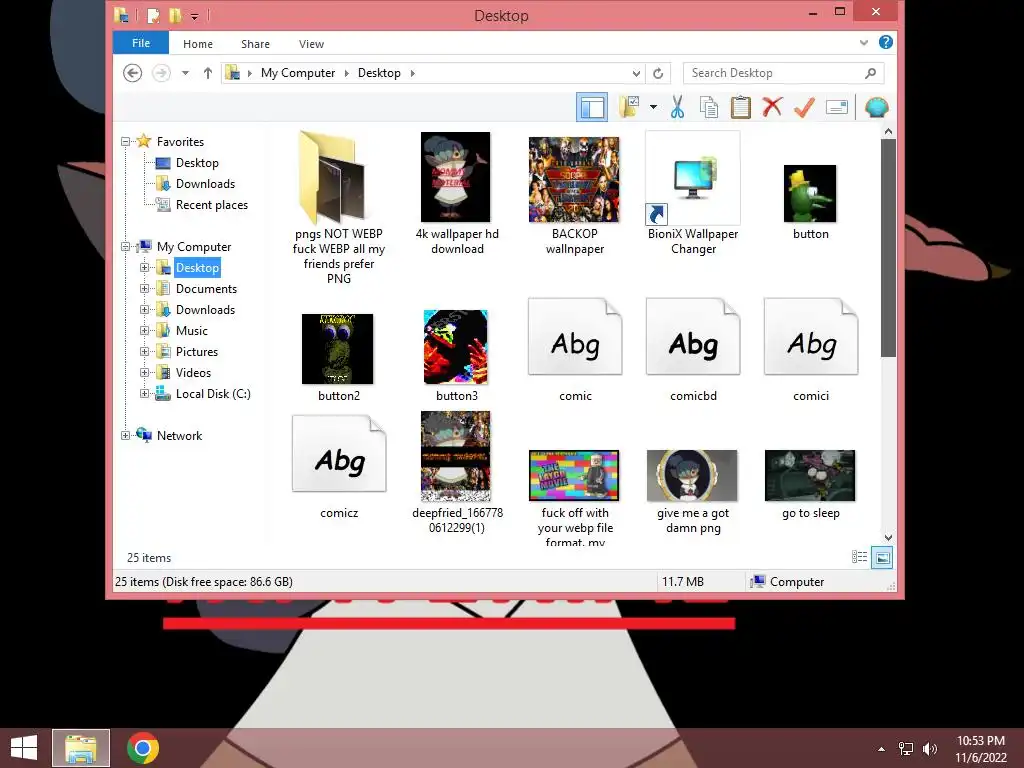
Task: Click the volume speaker tray icon
Action: (x=930, y=748)
